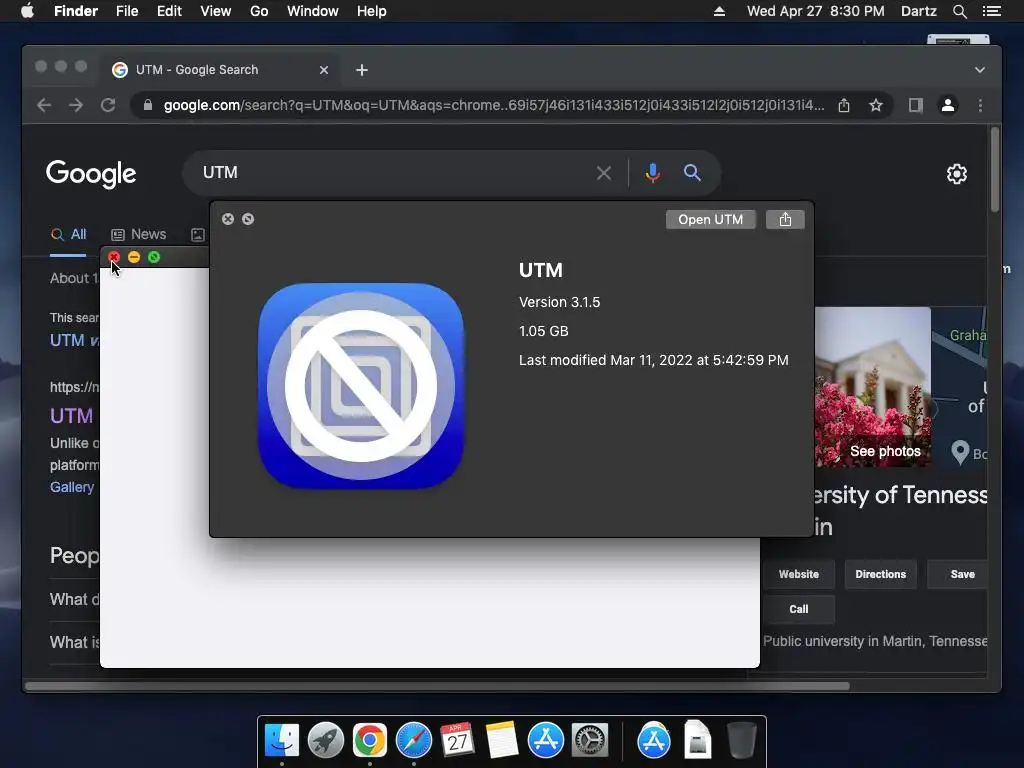Click the Chrome forward arrow

click(76, 105)
